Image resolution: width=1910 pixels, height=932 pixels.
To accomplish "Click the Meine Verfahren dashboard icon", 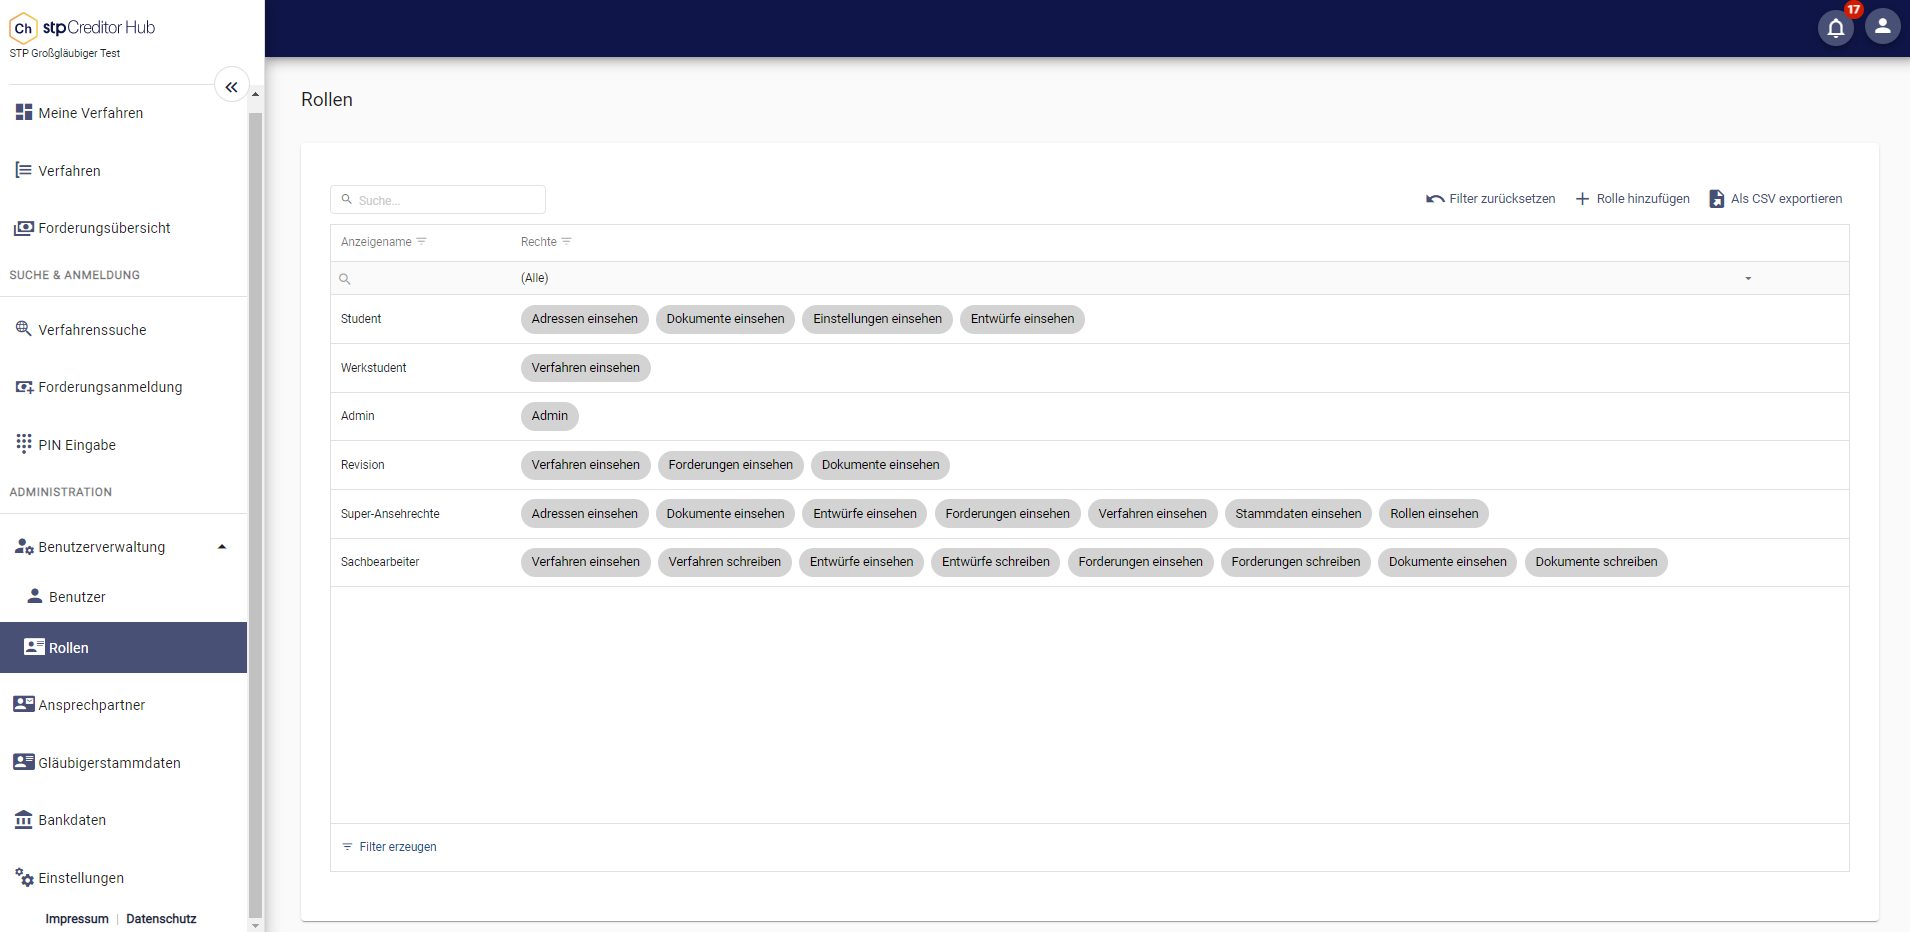I will [x=24, y=112].
